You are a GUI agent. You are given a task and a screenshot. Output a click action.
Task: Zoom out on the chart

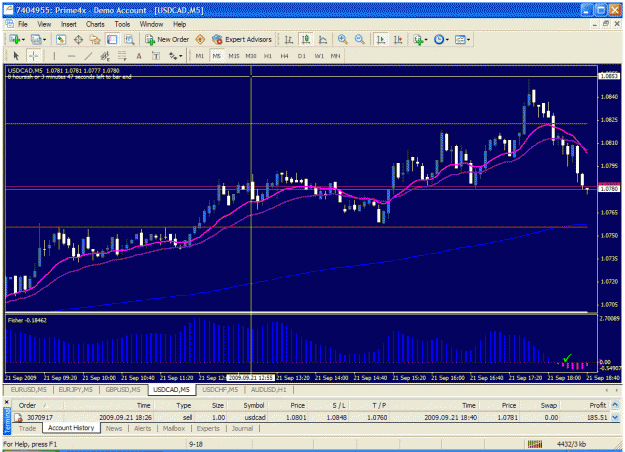tap(360, 39)
